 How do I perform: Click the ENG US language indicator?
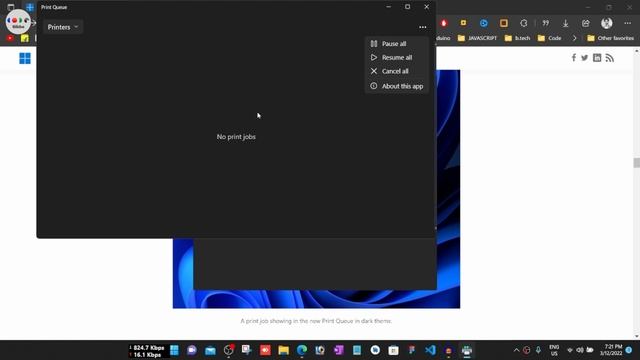click(554, 350)
